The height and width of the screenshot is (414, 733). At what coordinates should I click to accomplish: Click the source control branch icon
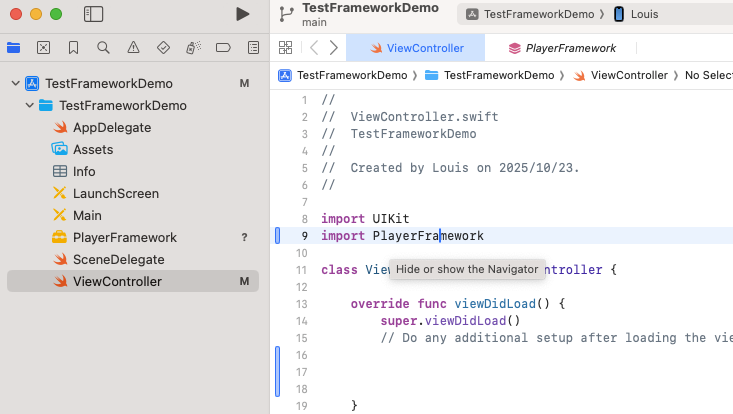tap(286, 14)
